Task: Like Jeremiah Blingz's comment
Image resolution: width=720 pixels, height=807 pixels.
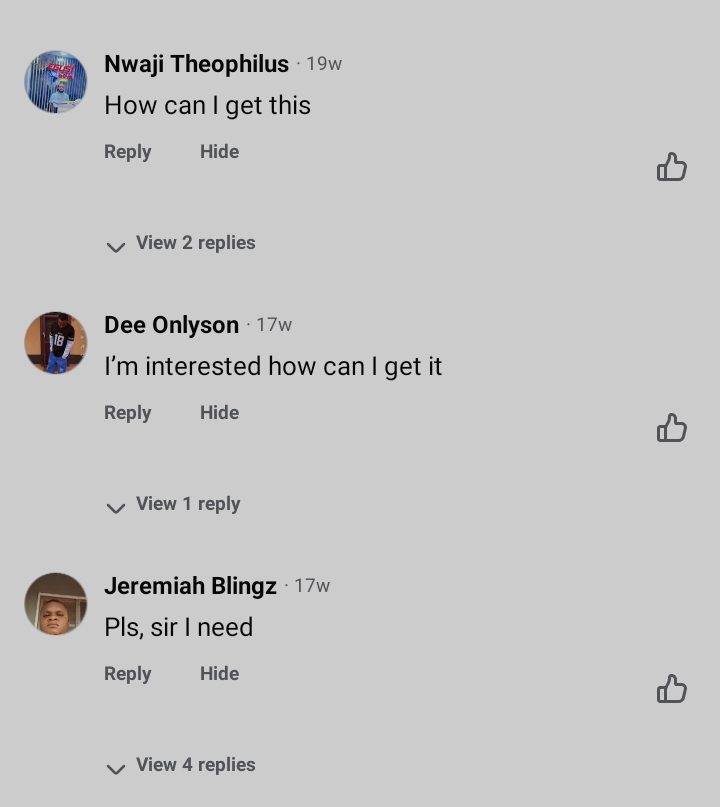Action: pyautogui.click(x=672, y=689)
